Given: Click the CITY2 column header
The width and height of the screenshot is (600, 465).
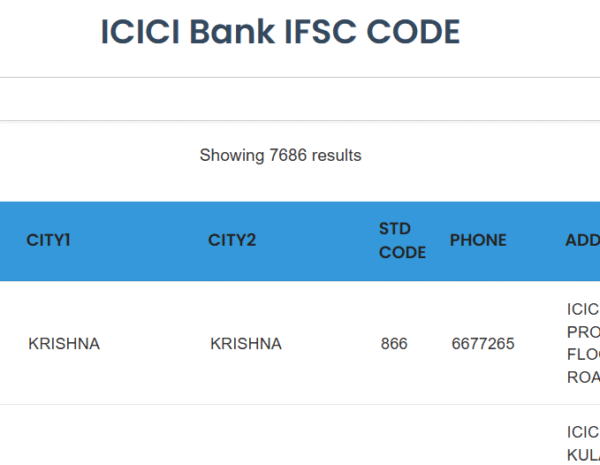Looking at the screenshot, I should pyautogui.click(x=232, y=240).
